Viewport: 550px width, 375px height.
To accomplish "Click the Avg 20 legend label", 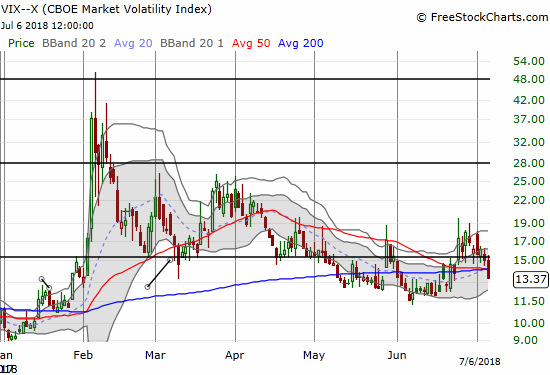I will click(133, 43).
